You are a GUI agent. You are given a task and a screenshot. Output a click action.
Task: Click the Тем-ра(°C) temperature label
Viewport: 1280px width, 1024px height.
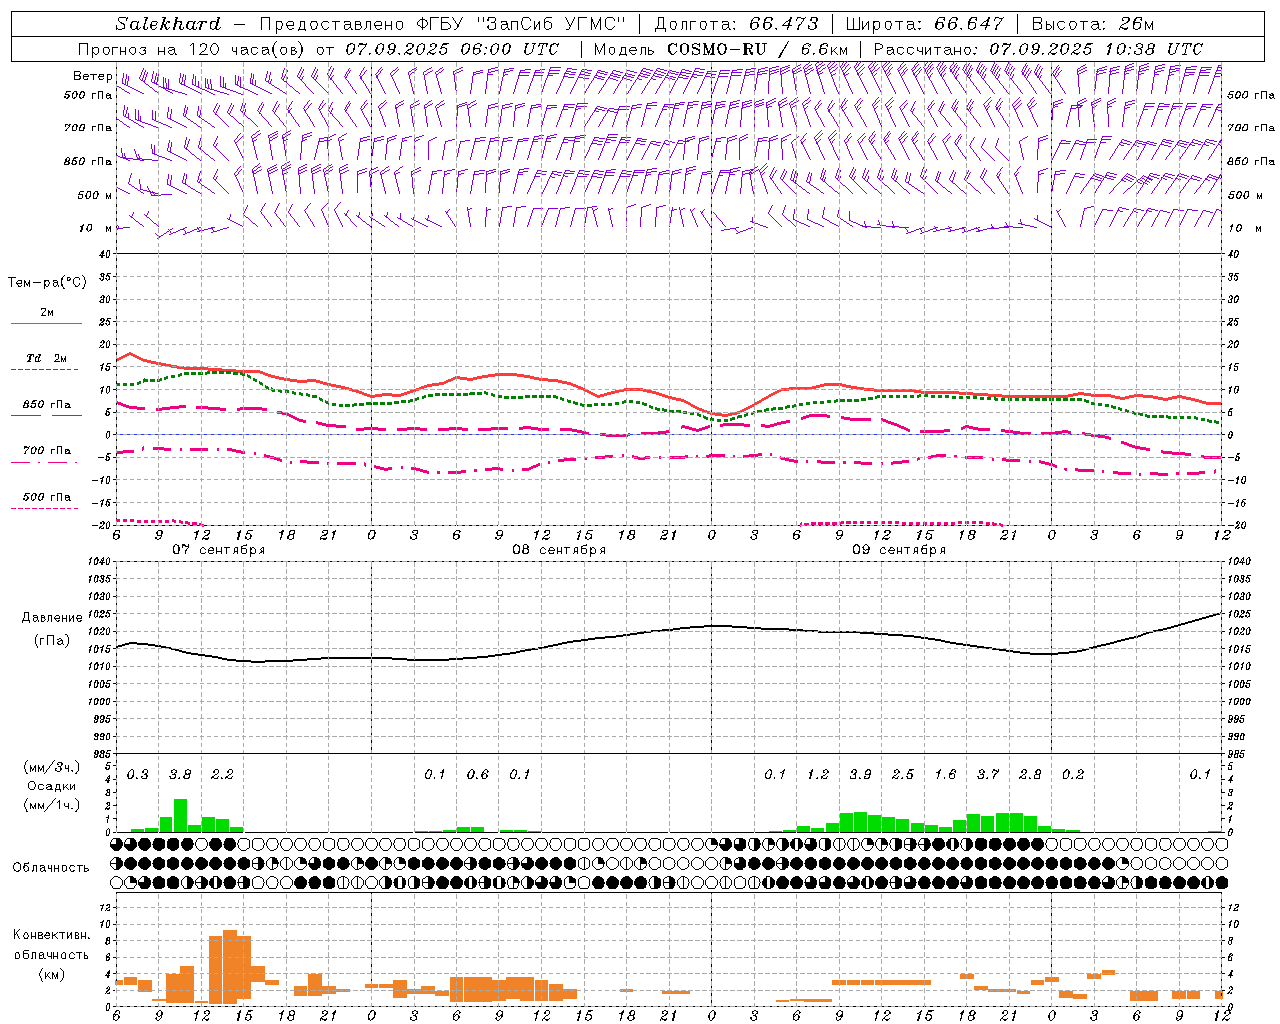pyautogui.click(x=47, y=282)
